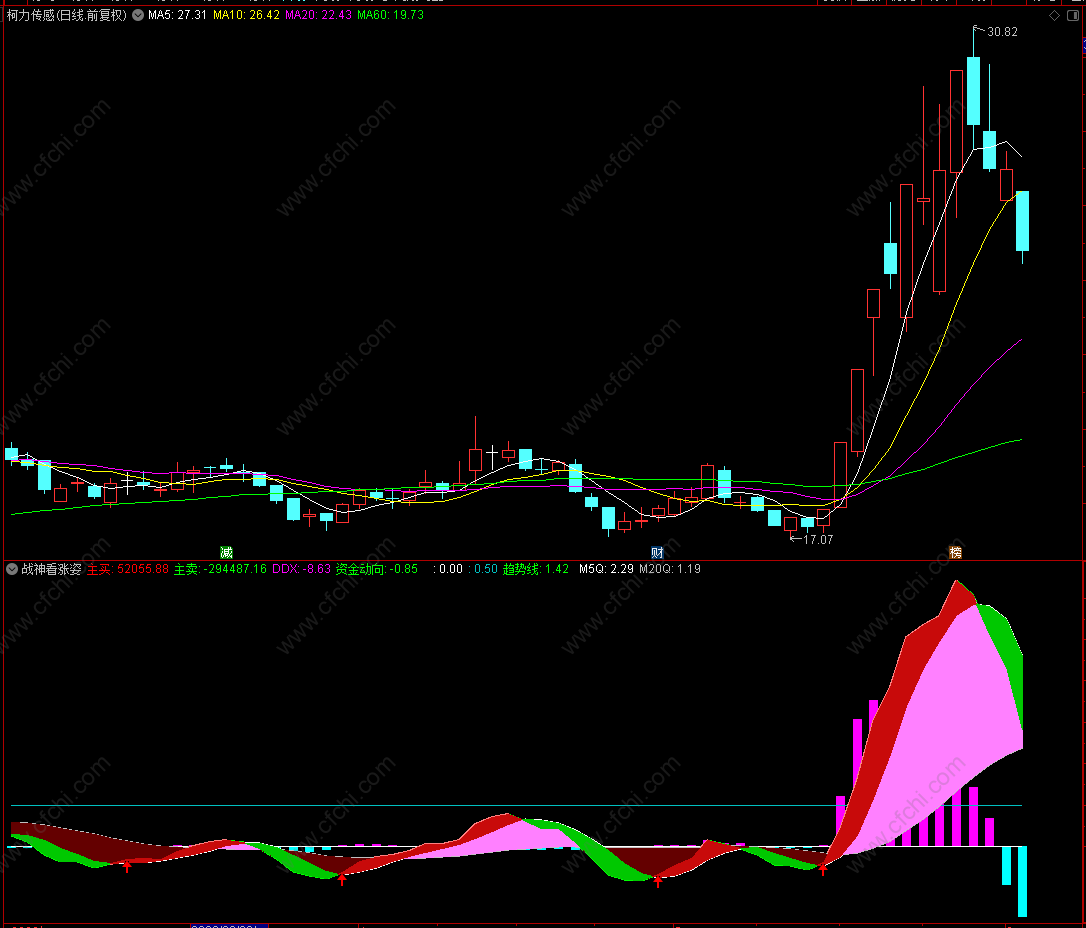1086x928 pixels.
Task: Select the 趋势线: 1.42 value
Action: [x=536, y=569]
